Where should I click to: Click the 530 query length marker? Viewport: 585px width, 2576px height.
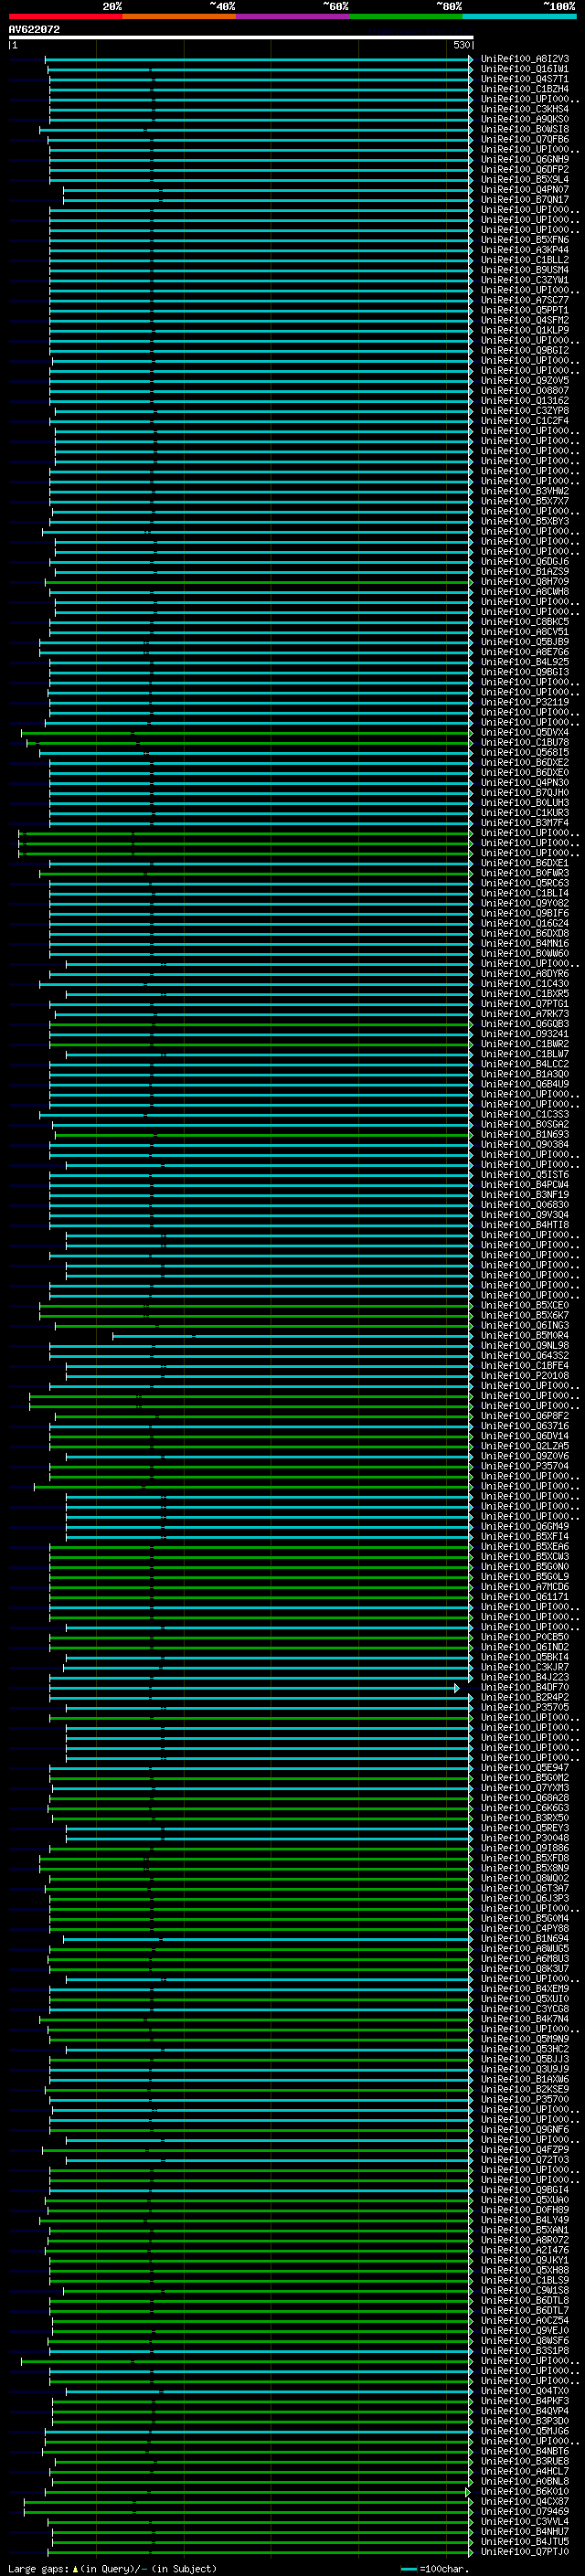click(x=461, y=45)
